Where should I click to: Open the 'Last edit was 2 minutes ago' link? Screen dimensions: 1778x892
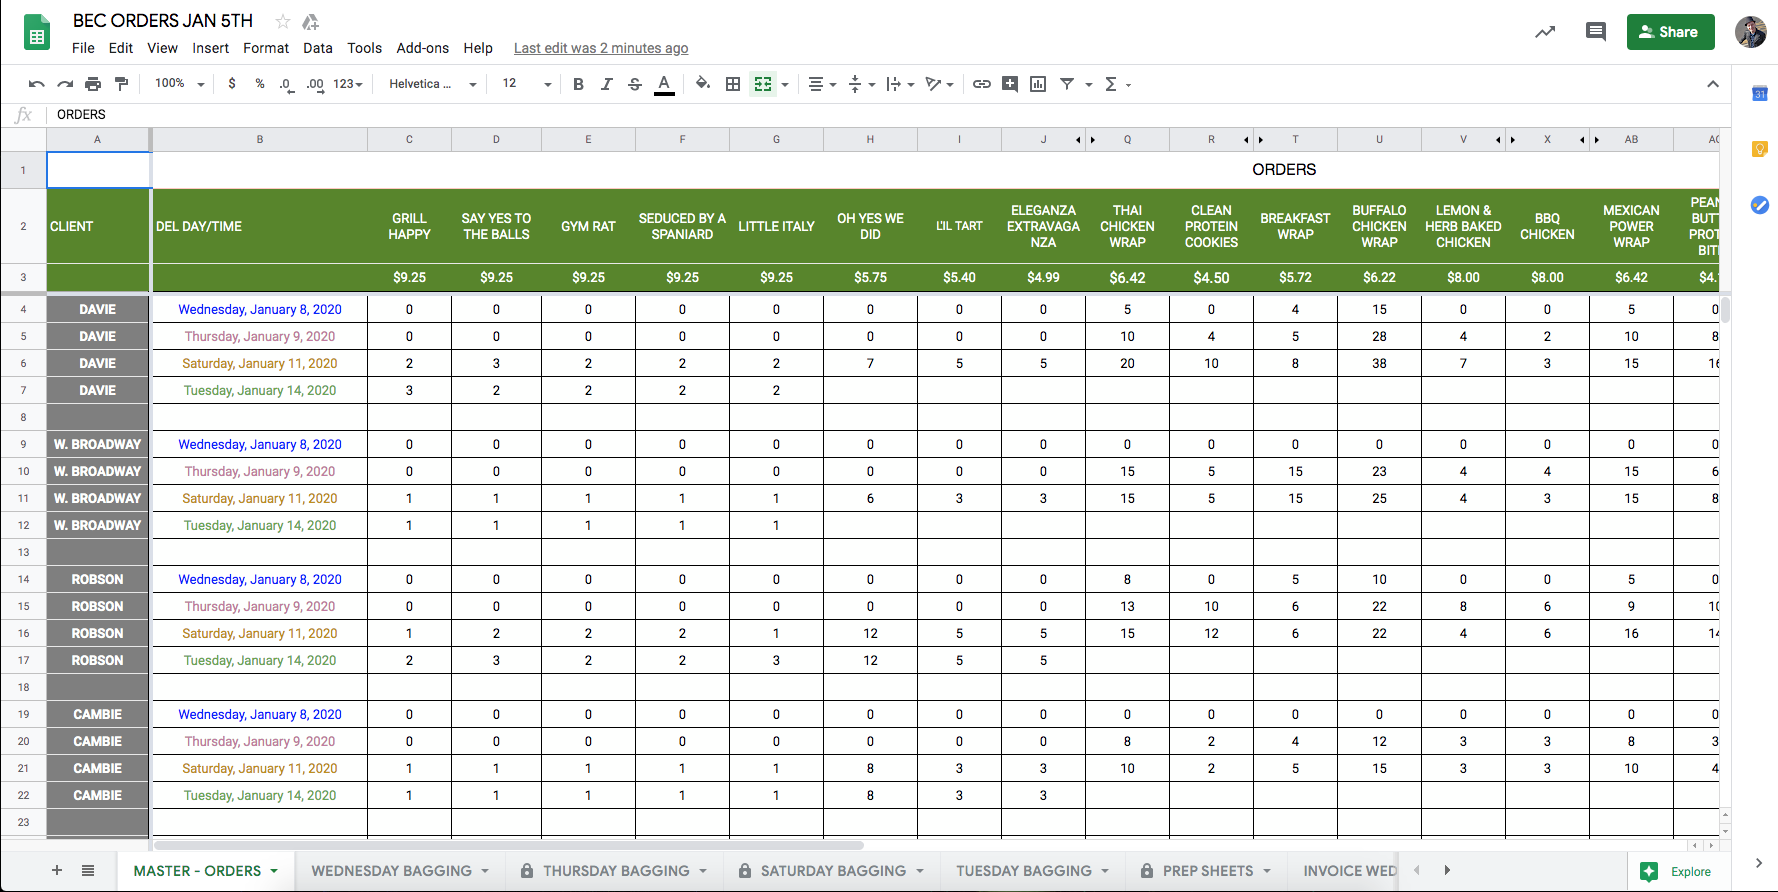click(x=600, y=48)
